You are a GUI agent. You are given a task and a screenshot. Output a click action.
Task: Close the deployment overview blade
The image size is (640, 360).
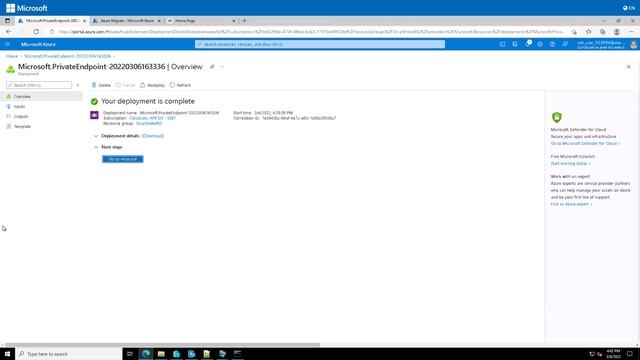click(x=629, y=67)
